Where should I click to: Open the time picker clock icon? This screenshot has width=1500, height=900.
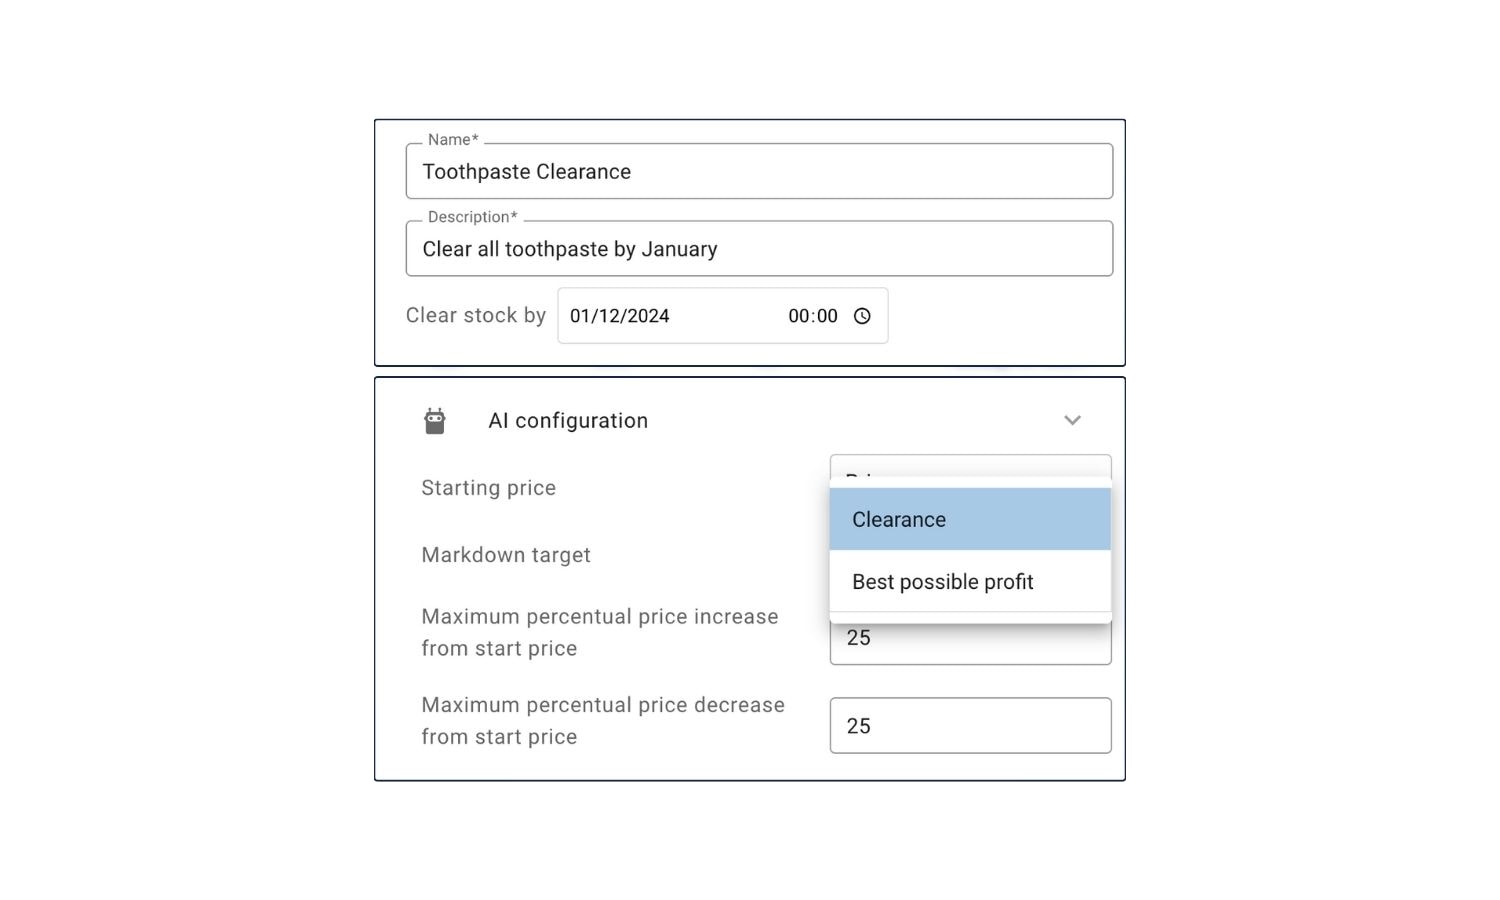(862, 316)
